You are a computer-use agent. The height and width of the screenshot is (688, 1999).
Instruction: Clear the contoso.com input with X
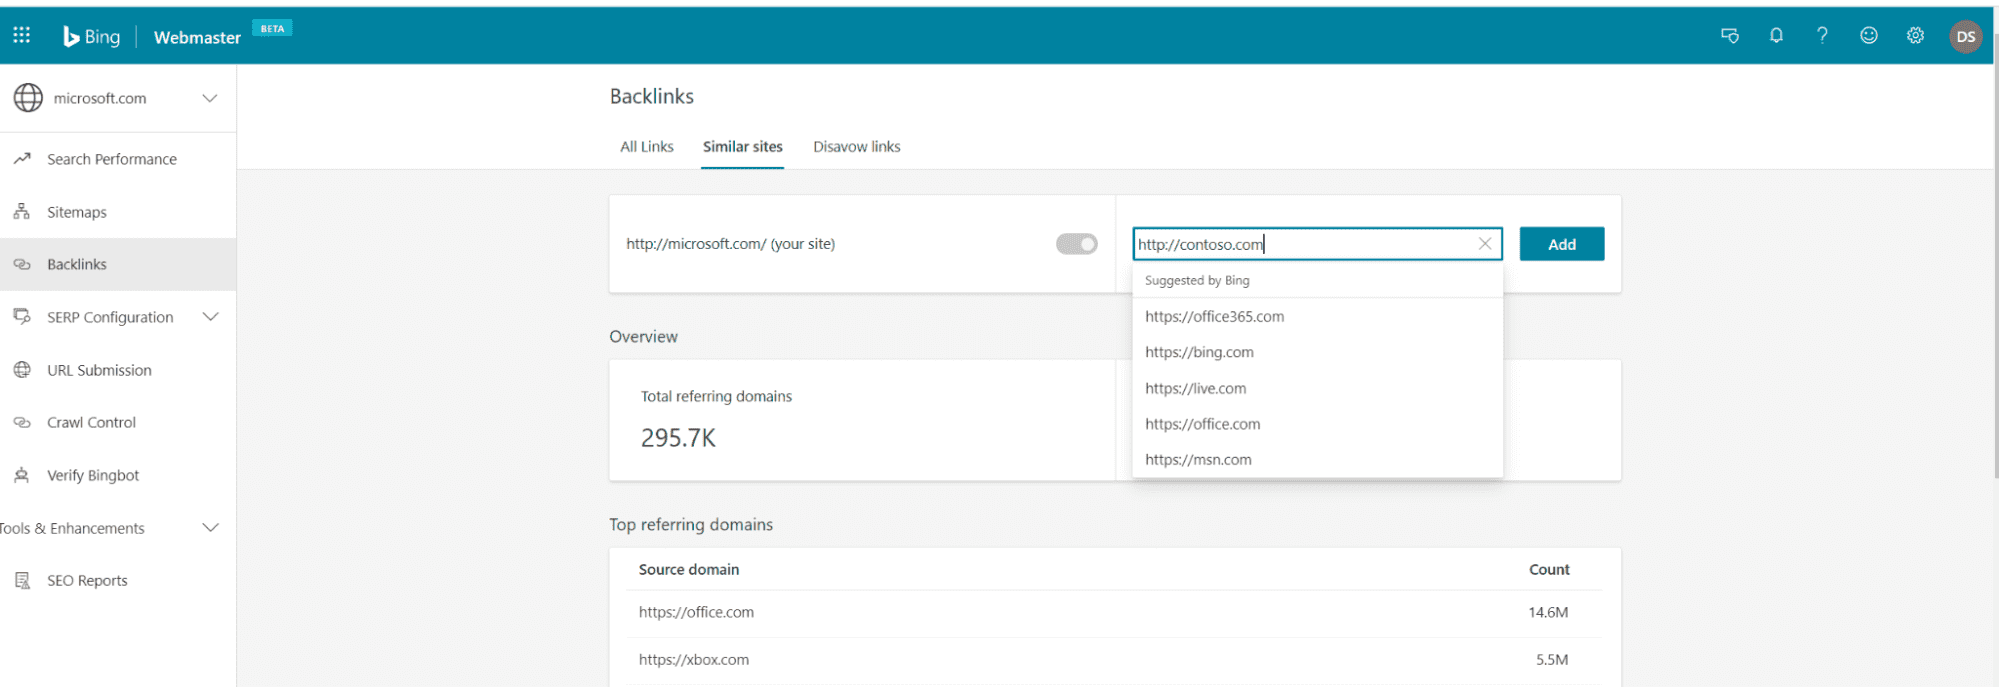pos(1485,244)
